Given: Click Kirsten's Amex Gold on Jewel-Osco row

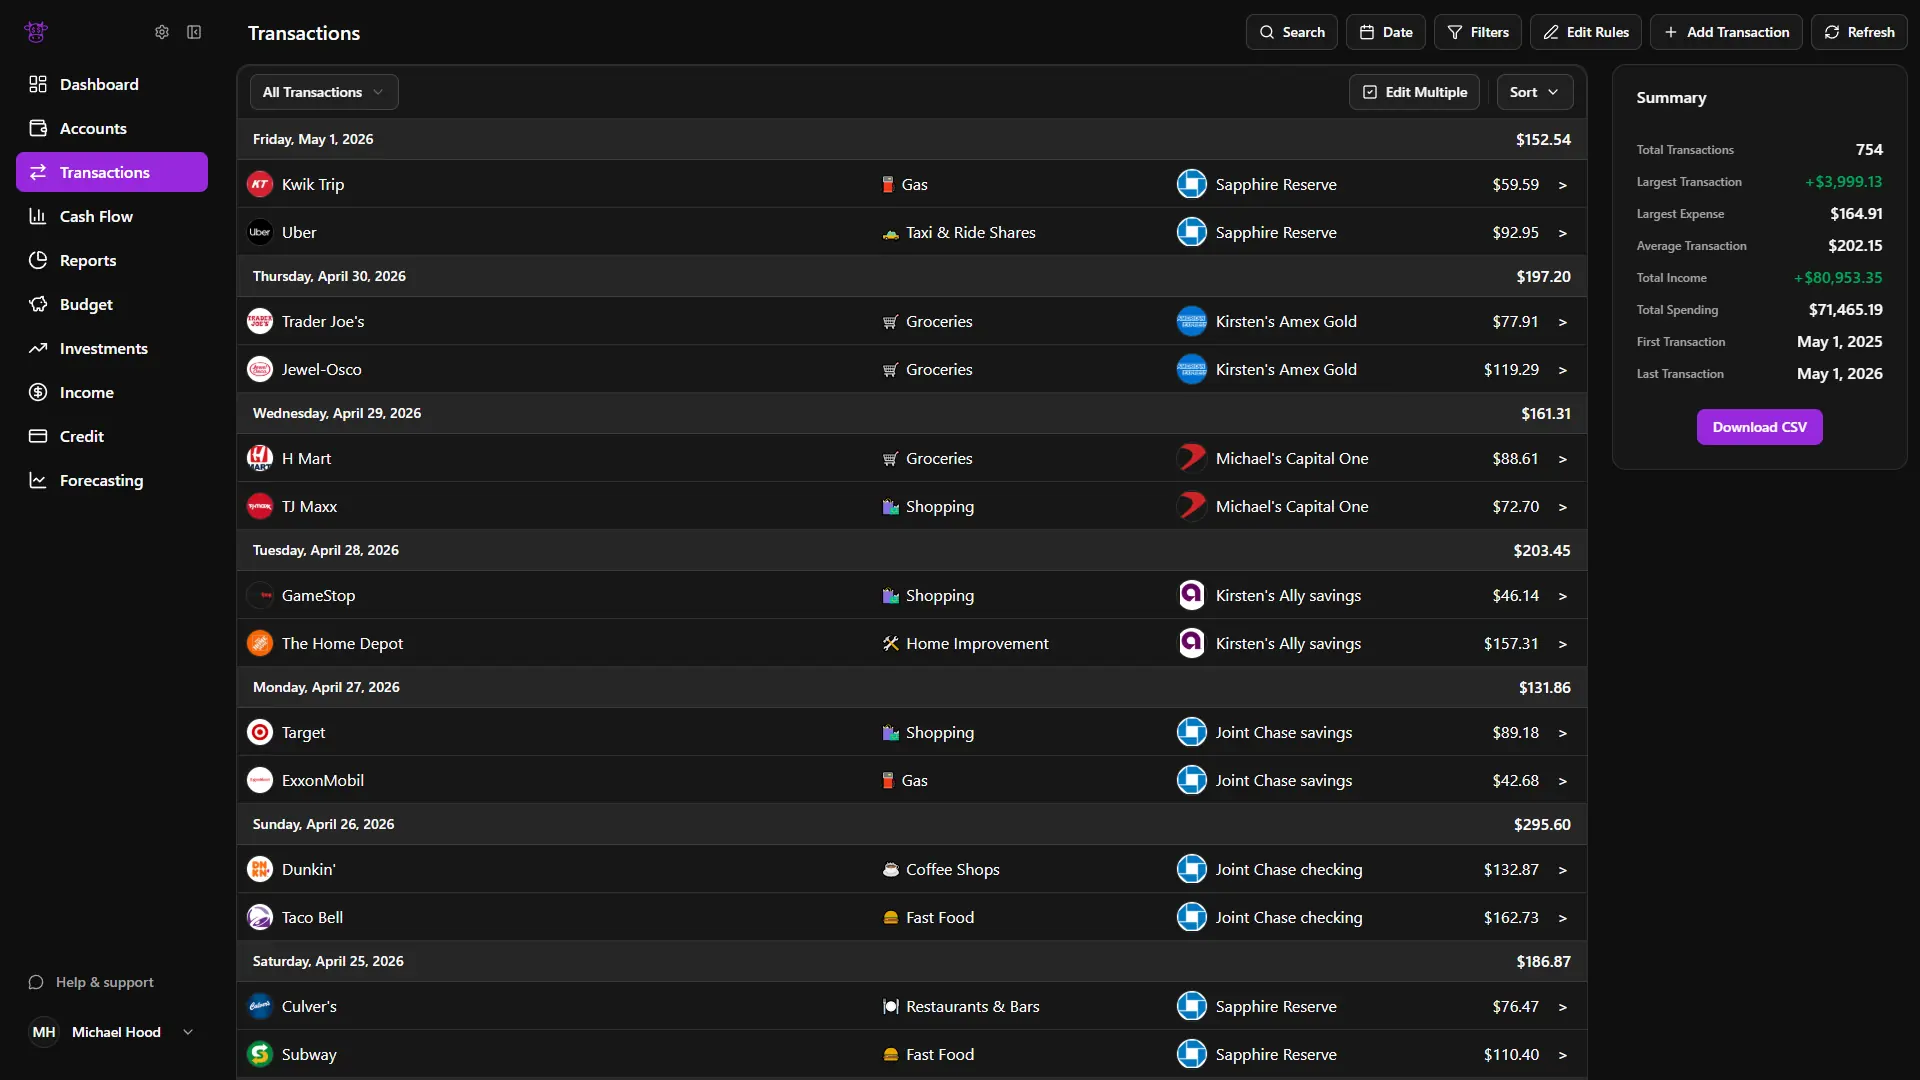Looking at the screenshot, I should pyautogui.click(x=1286, y=369).
